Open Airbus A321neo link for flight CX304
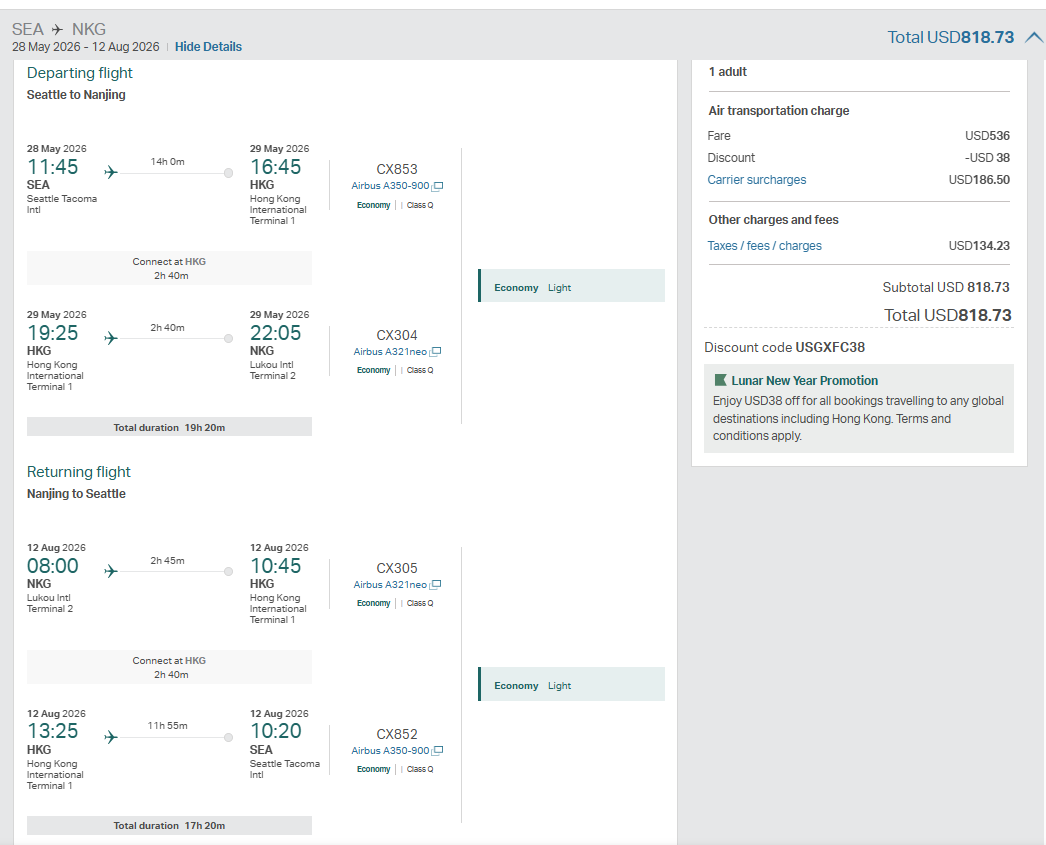Image resolution: width=1046 pixels, height=845 pixels. (390, 352)
